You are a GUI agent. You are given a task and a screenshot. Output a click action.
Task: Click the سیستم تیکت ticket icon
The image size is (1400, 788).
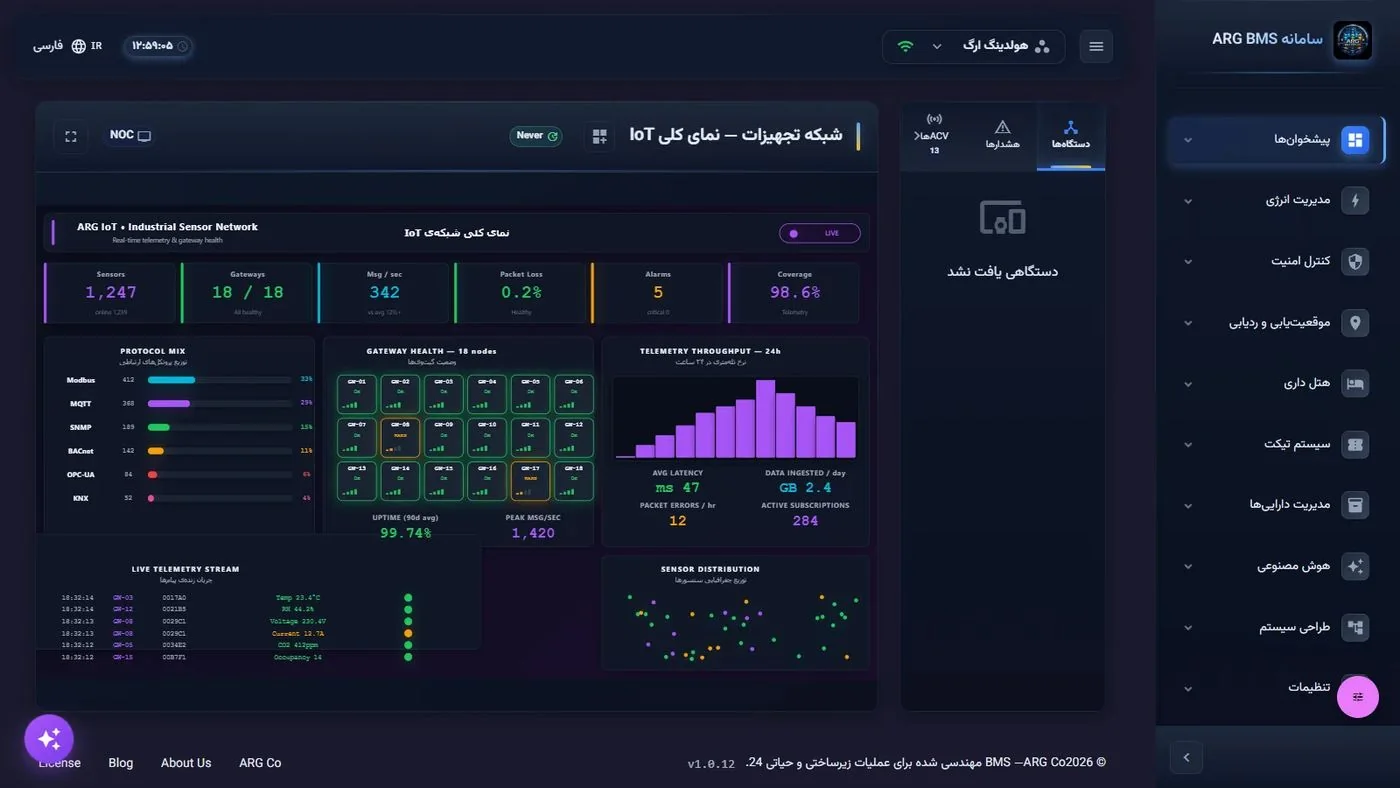(1355, 444)
